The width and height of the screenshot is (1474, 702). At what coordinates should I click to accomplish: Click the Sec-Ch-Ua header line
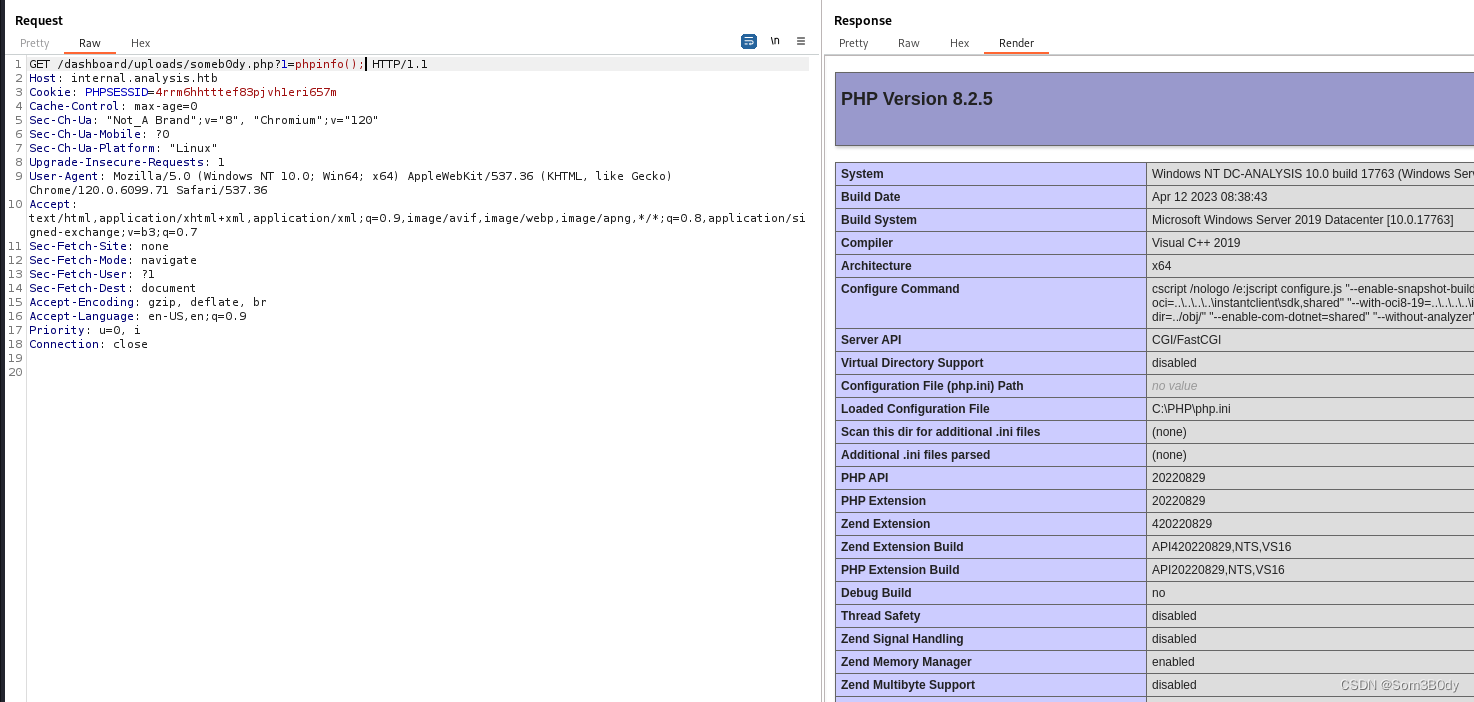204,120
